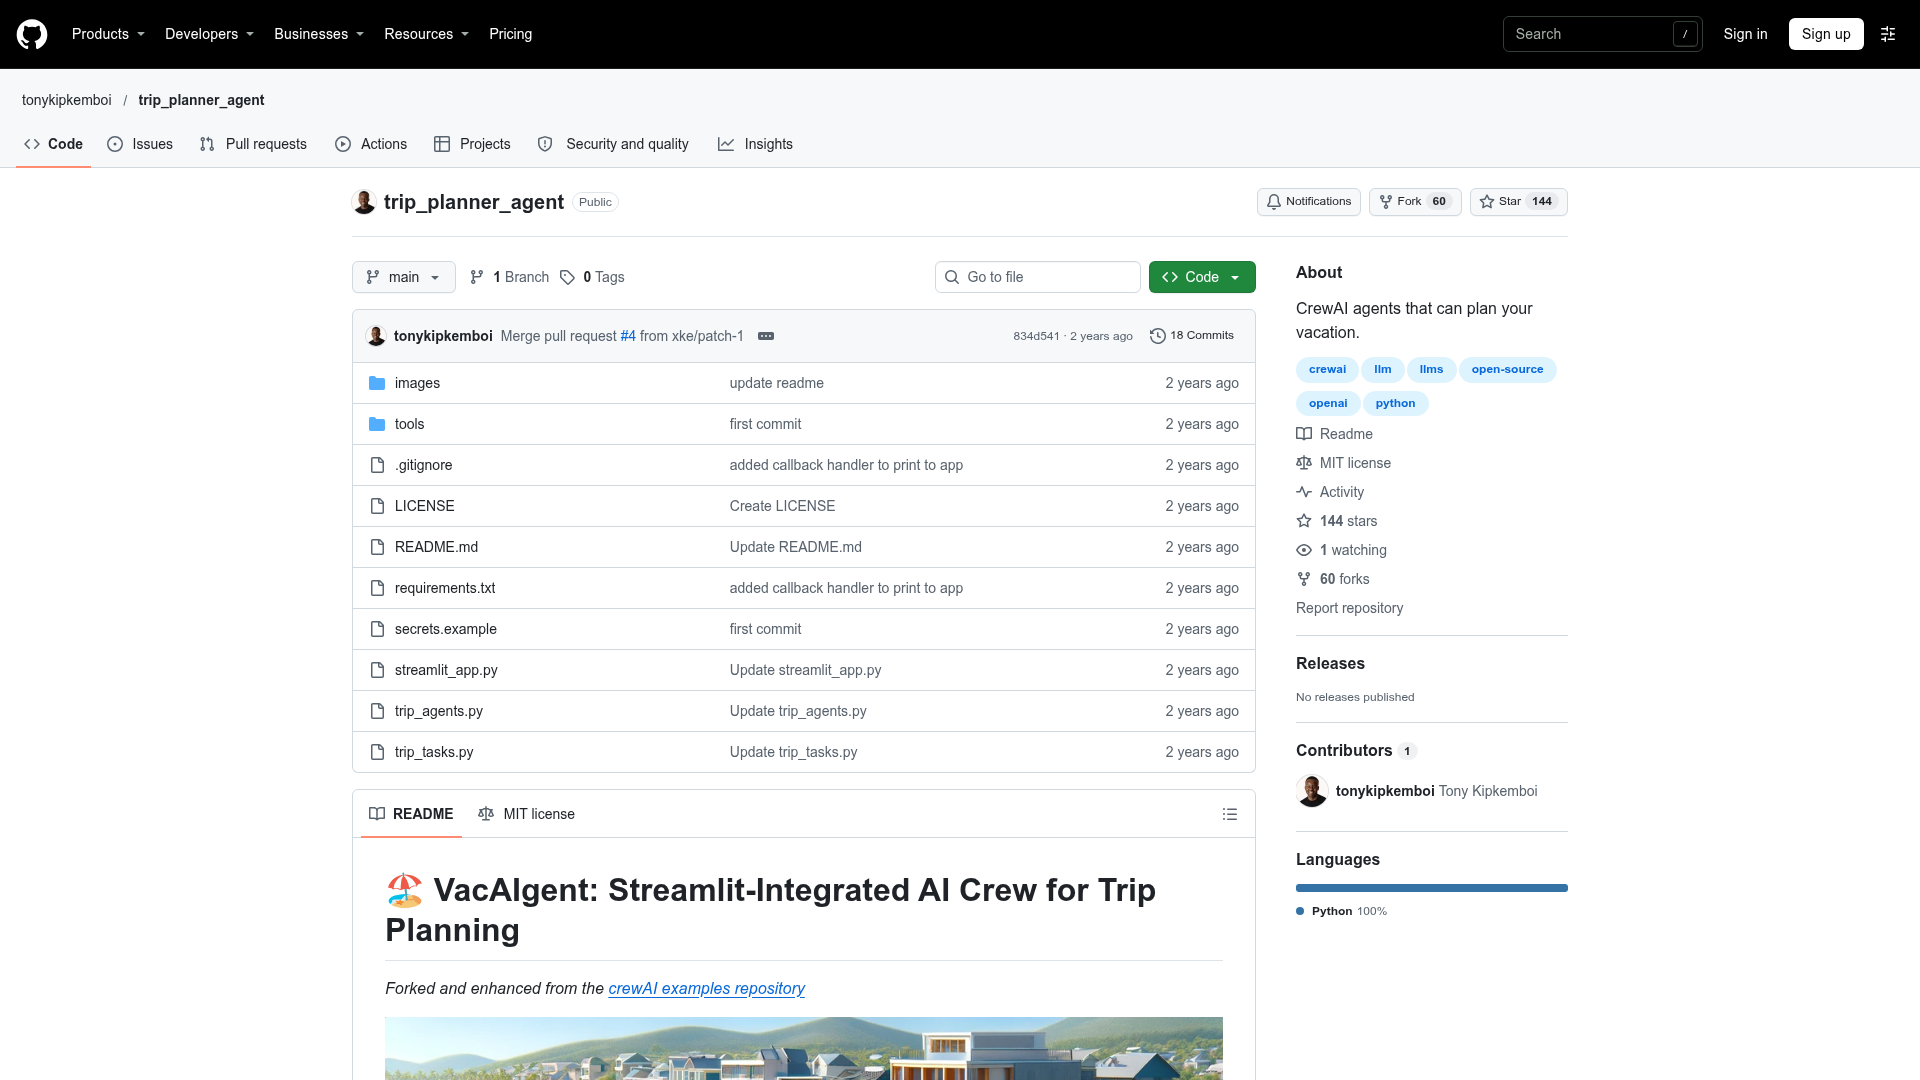Open 144 stars list in About

[x=1337, y=521]
